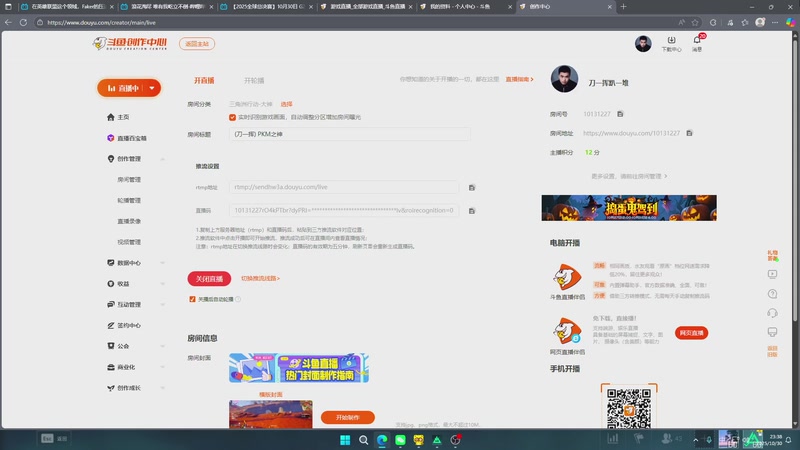Viewport: 800px width, 450px height.
Task: Go back in the browser
Action: point(8,22)
